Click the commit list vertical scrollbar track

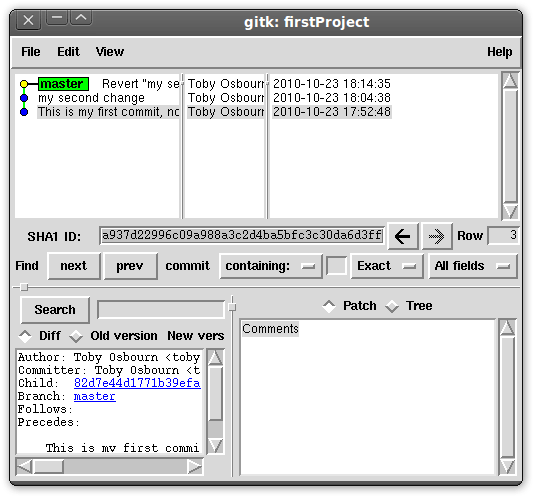510,146
